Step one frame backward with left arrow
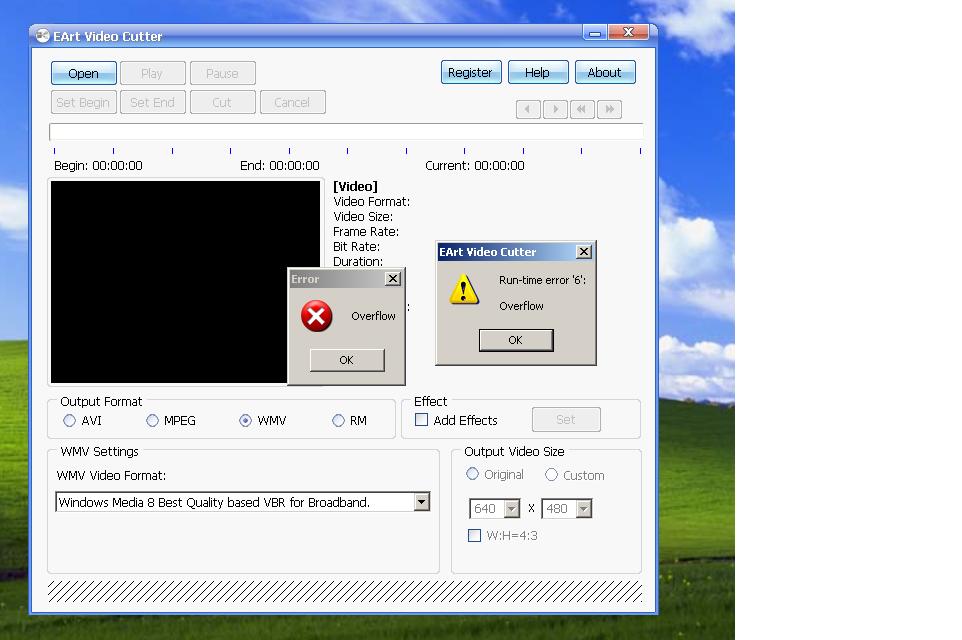Image resolution: width=962 pixels, height=640 pixels. [x=528, y=109]
